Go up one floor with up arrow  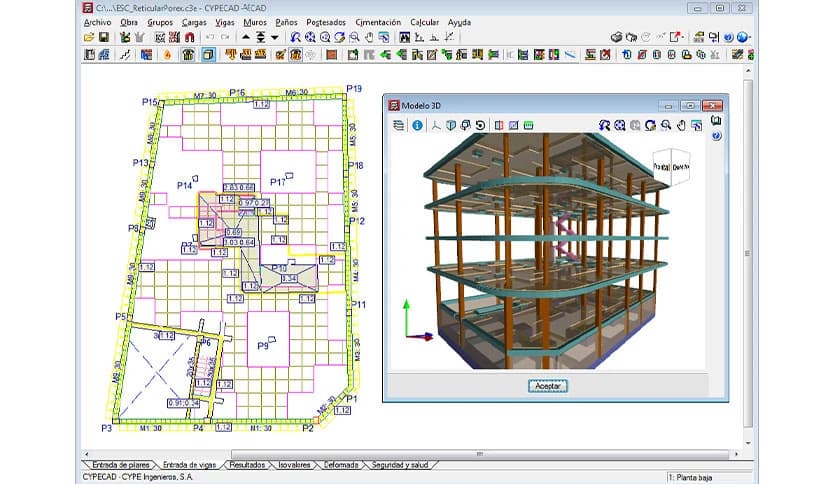246,37
